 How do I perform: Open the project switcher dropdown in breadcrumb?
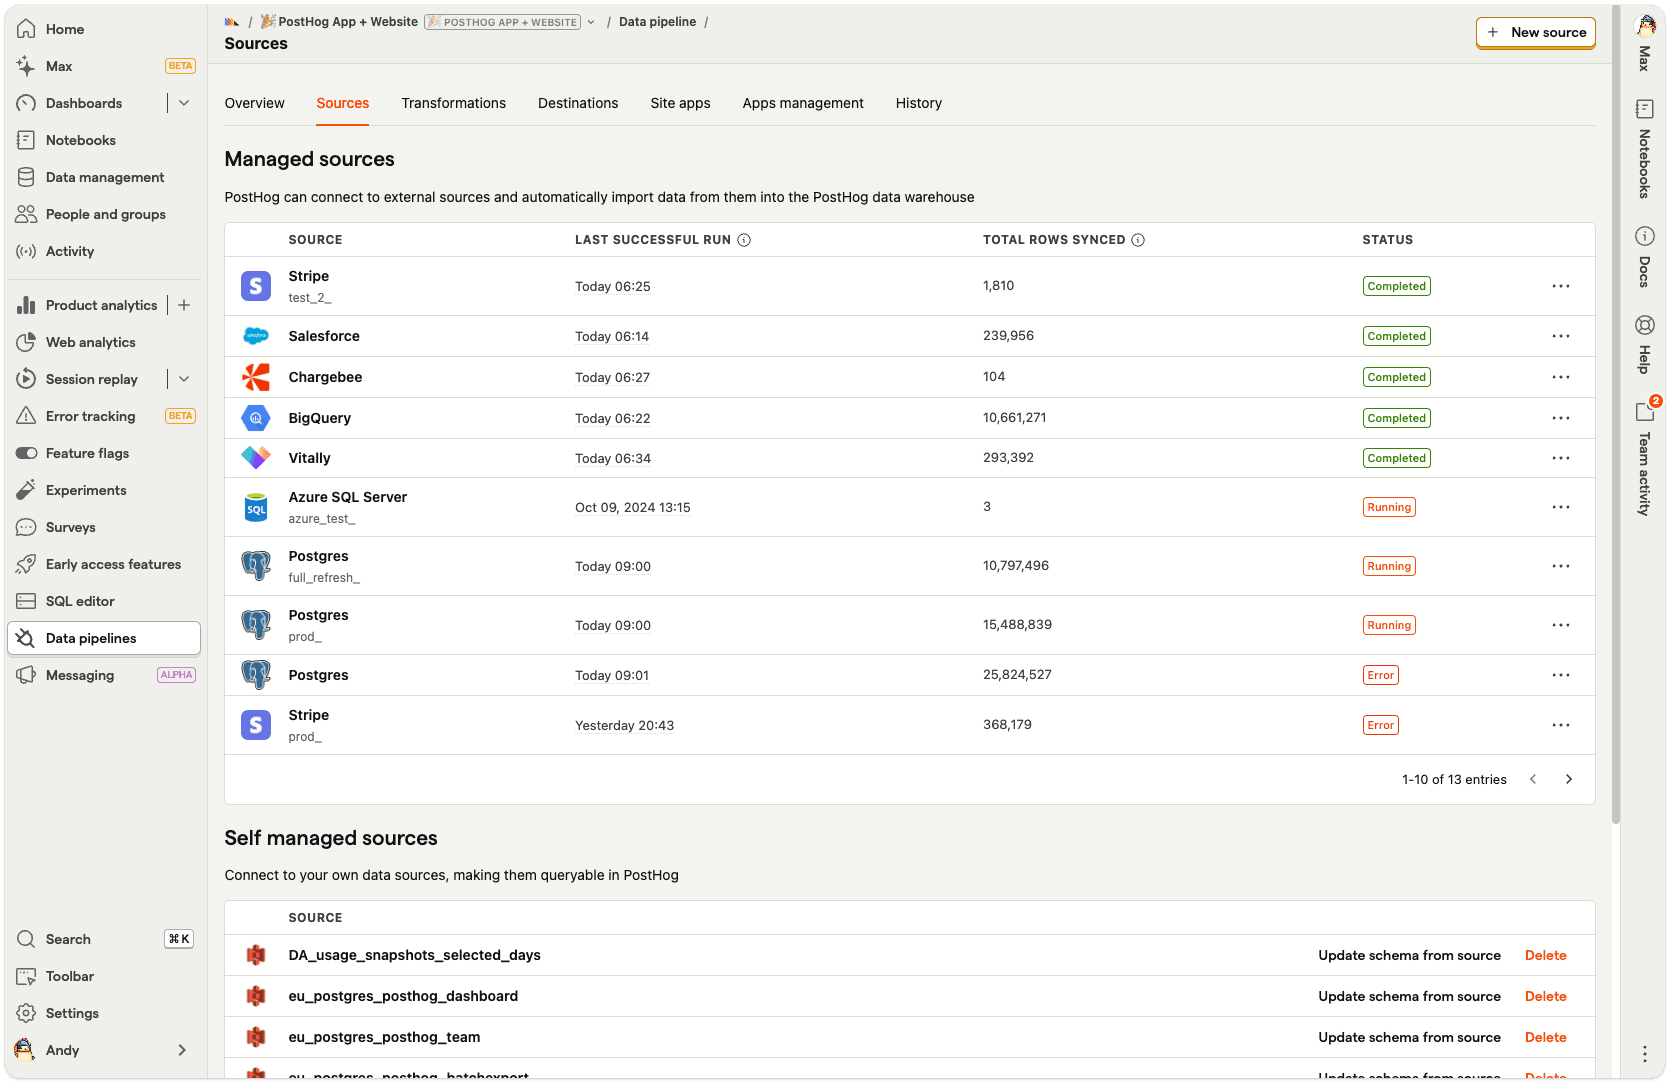pos(591,22)
